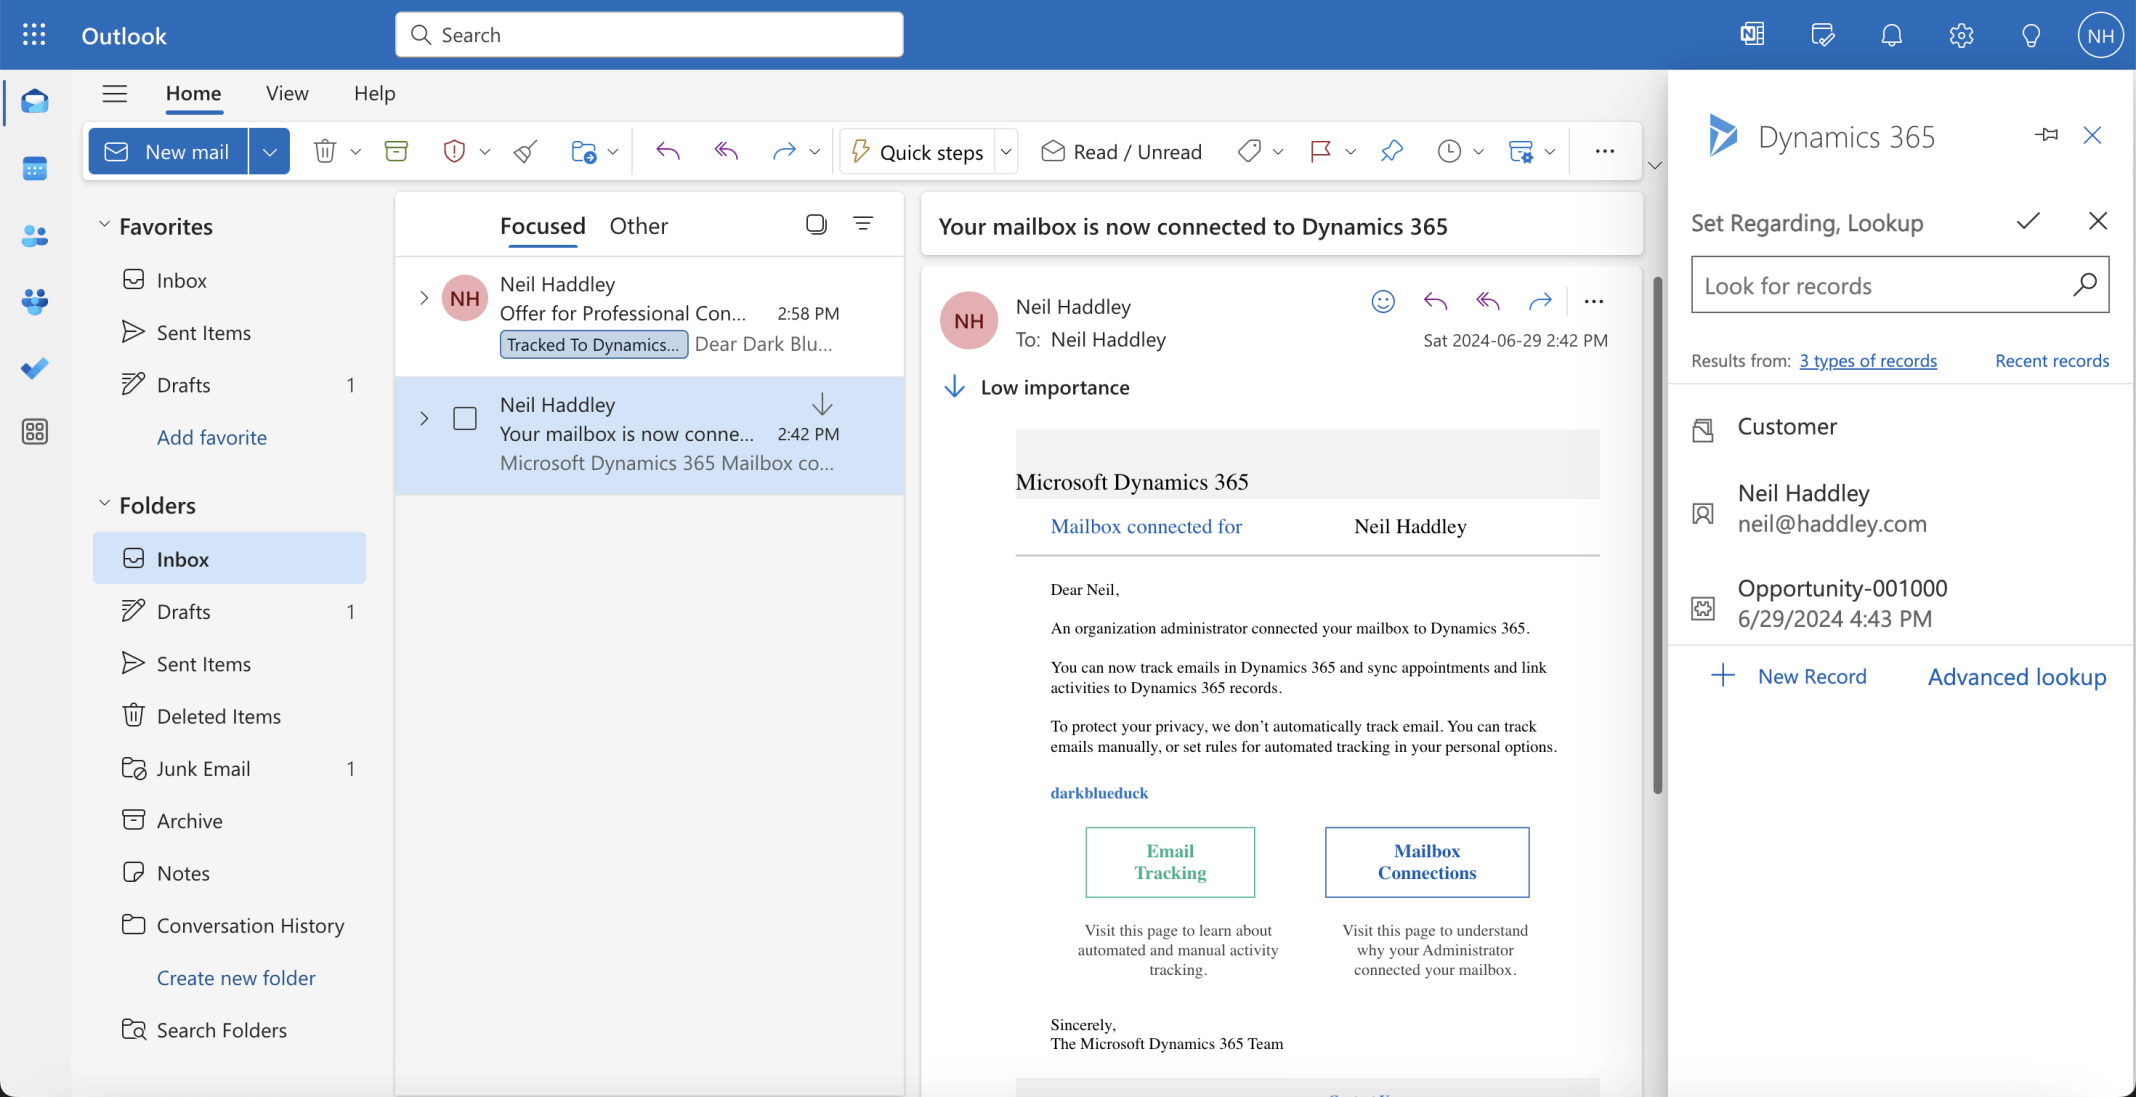Select the Sweep tool in the toolbar

tap(524, 151)
